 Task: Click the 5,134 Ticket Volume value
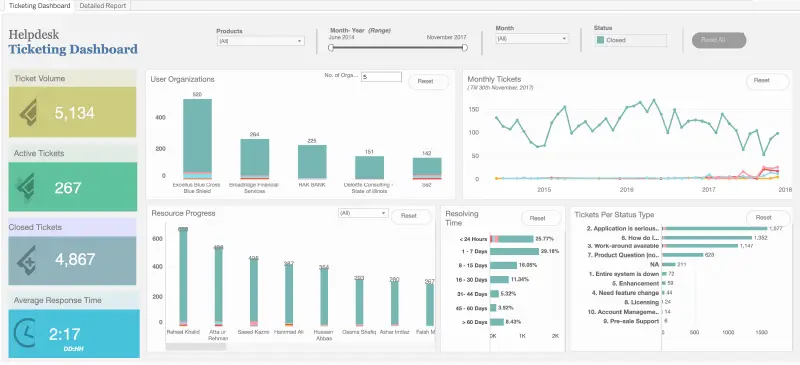click(x=74, y=113)
